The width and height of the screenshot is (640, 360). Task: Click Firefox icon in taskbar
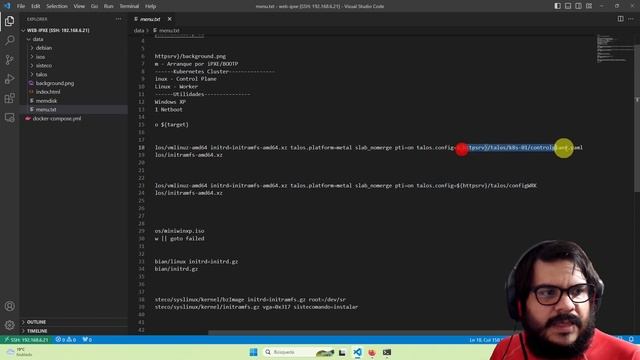(x=372, y=352)
